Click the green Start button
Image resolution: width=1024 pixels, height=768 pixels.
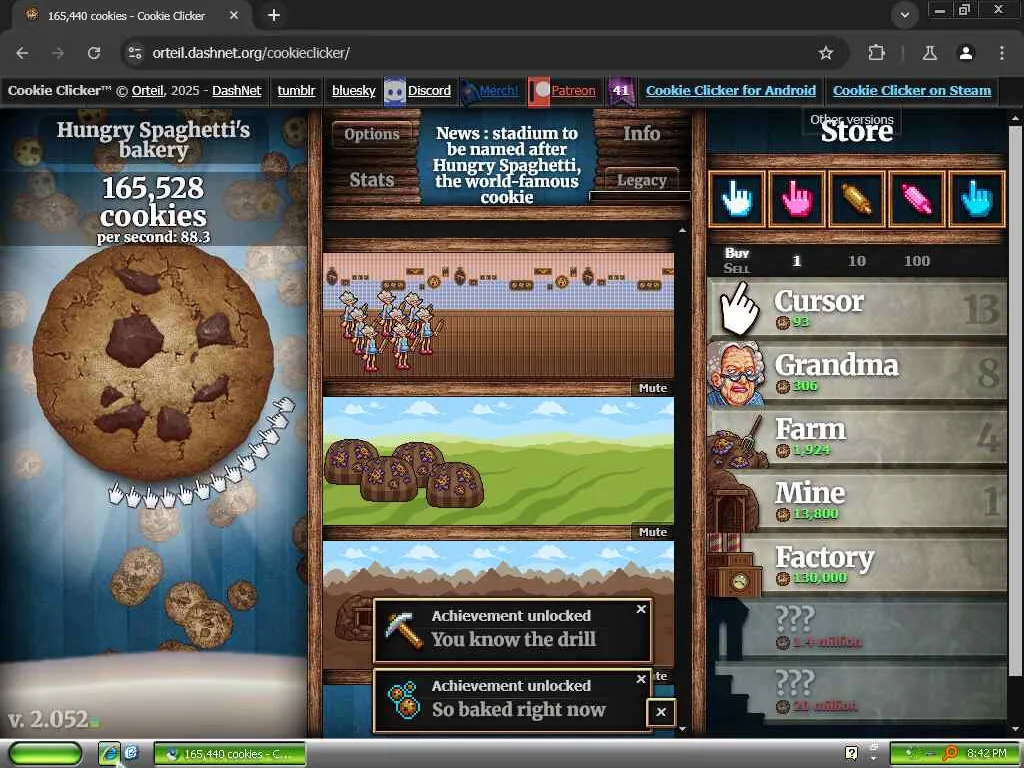[x=44, y=754]
